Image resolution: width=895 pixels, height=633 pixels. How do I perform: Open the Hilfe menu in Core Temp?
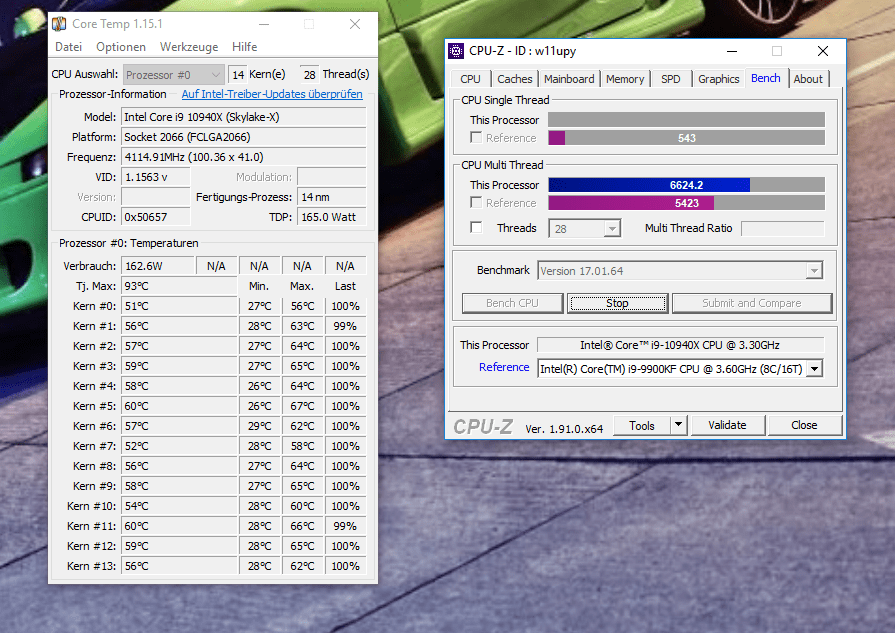tap(244, 47)
